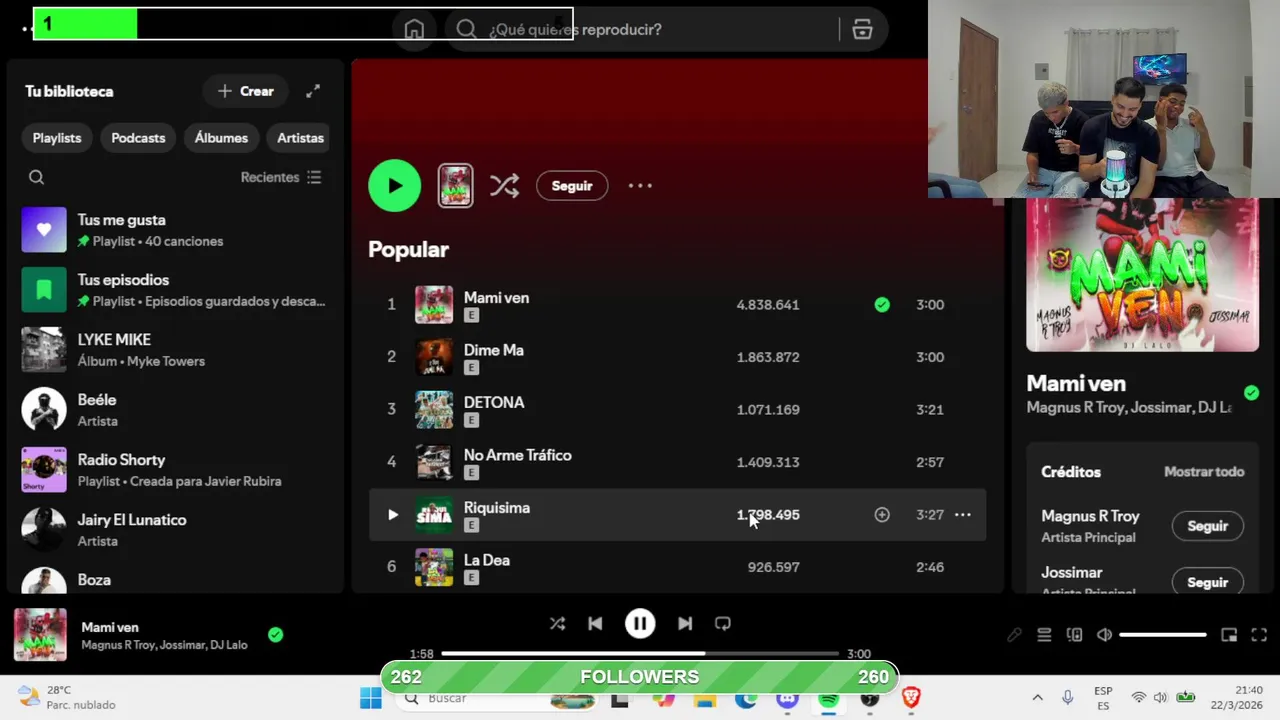Mute volume speaker icon in player

click(1104, 635)
